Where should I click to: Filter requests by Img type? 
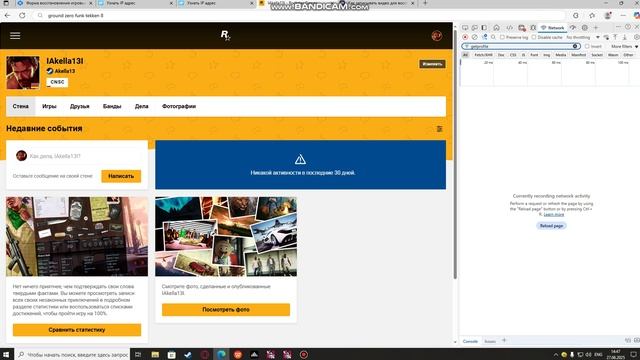547,55
